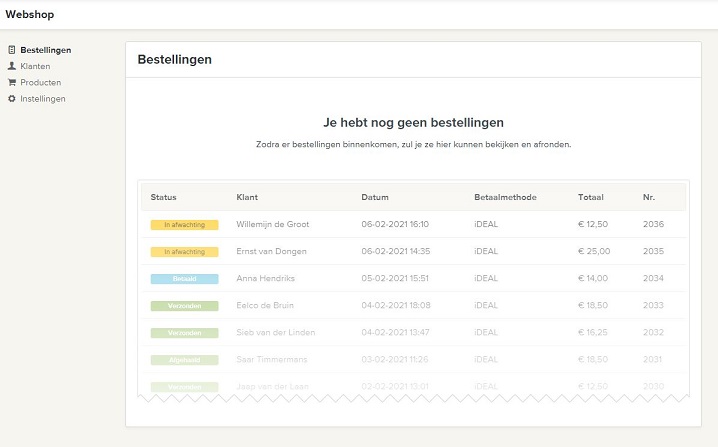Click the Bestellingen clipboard icon in sidebar
Image resolution: width=718 pixels, height=447 pixels.
pos(12,50)
